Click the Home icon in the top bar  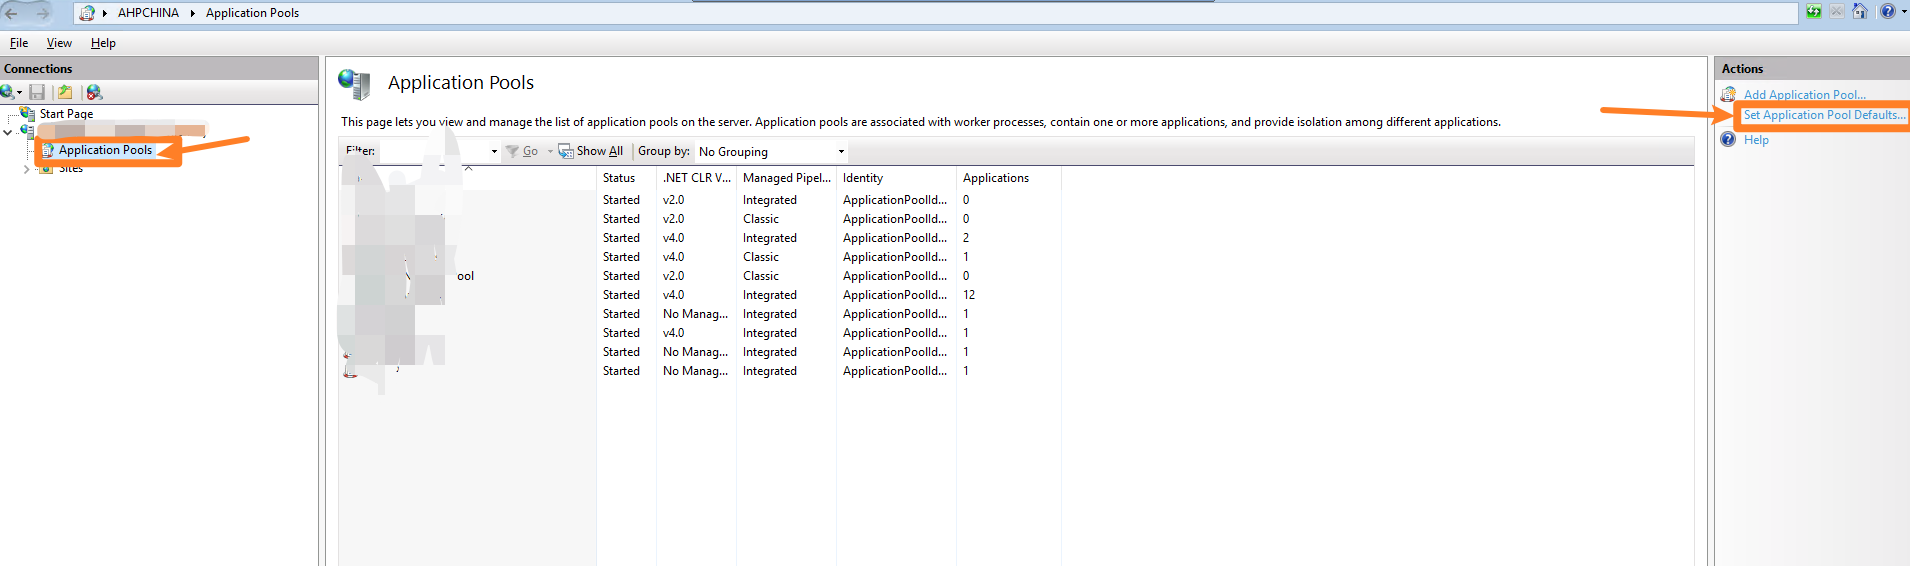[x=1859, y=12]
